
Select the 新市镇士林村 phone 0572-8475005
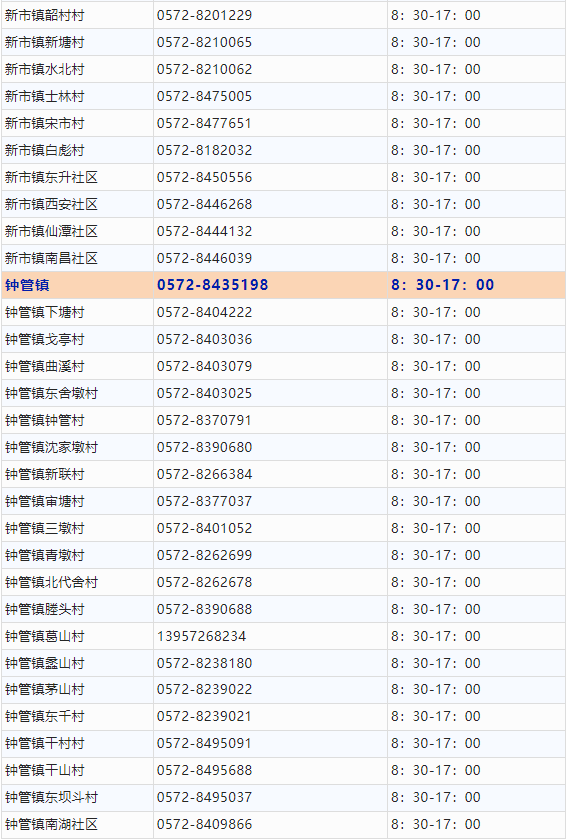pyautogui.click(x=204, y=96)
